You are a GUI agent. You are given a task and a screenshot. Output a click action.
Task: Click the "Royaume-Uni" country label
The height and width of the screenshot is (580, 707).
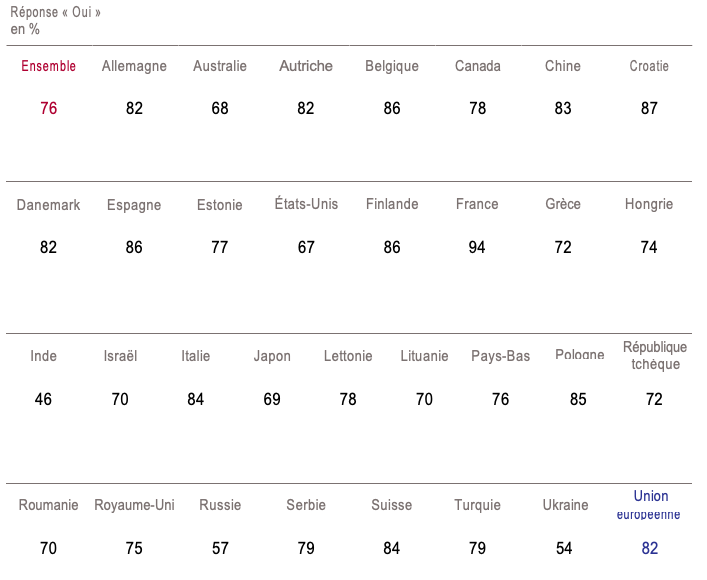point(134,505)
